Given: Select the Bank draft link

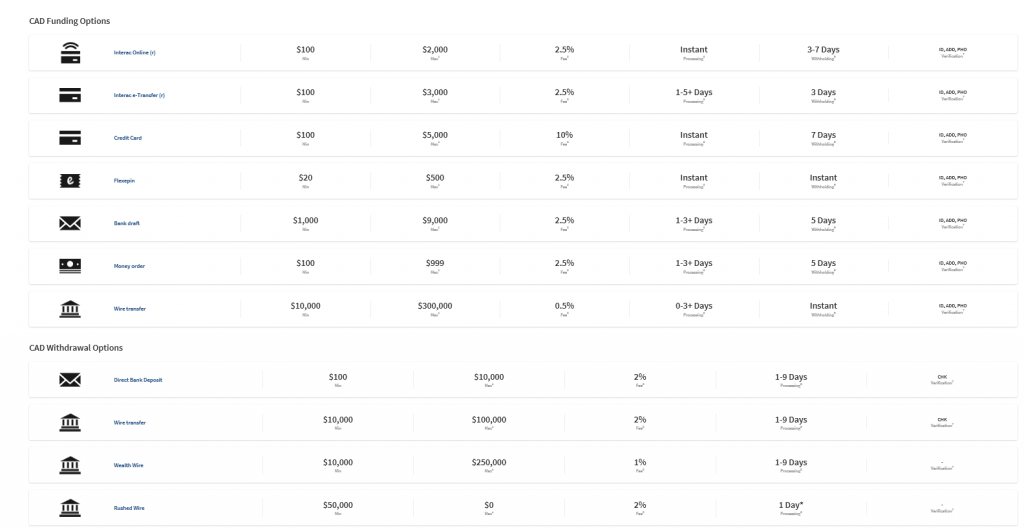Looking at the screenshot, I should (x=127, y=223).
